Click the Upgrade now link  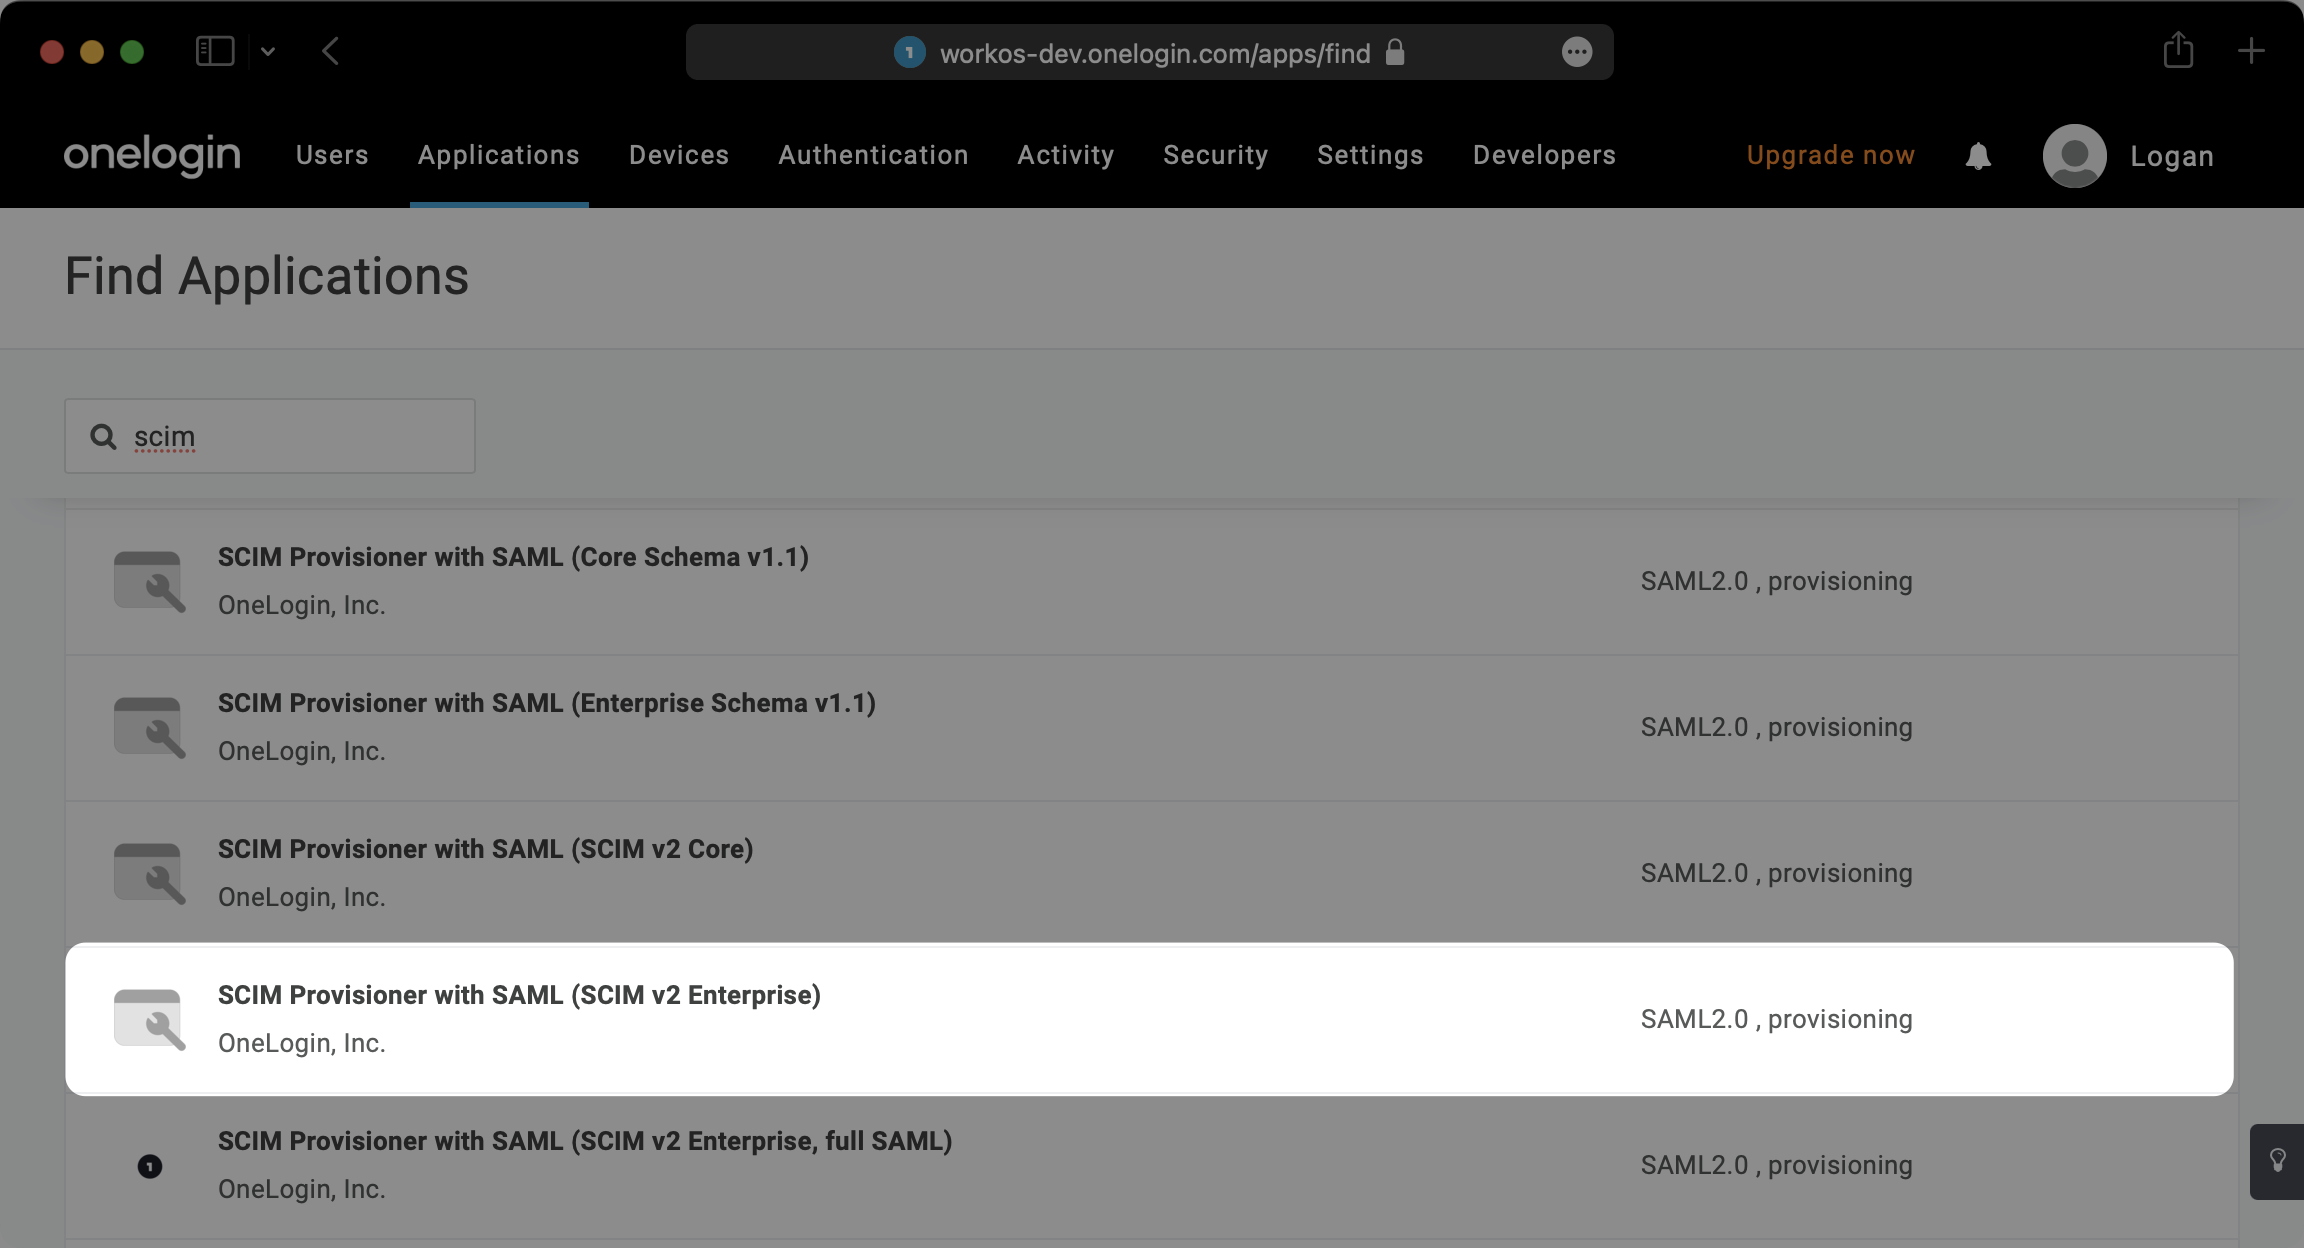tap(1830, 155)
